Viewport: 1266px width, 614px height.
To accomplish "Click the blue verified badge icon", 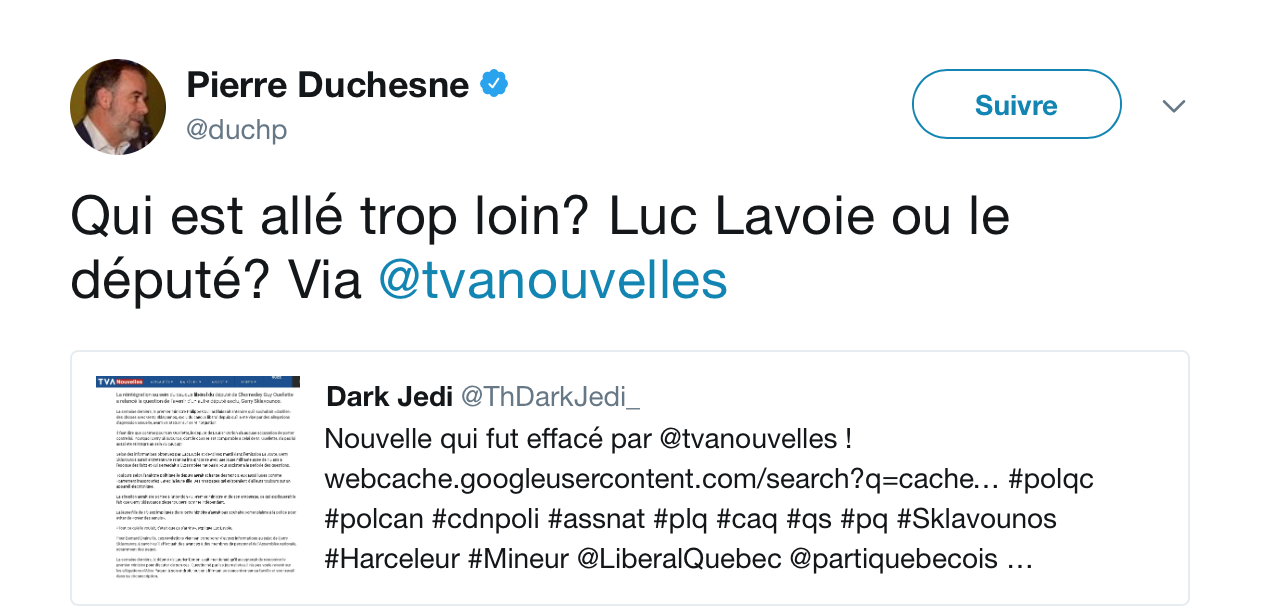I will point(494,84).
